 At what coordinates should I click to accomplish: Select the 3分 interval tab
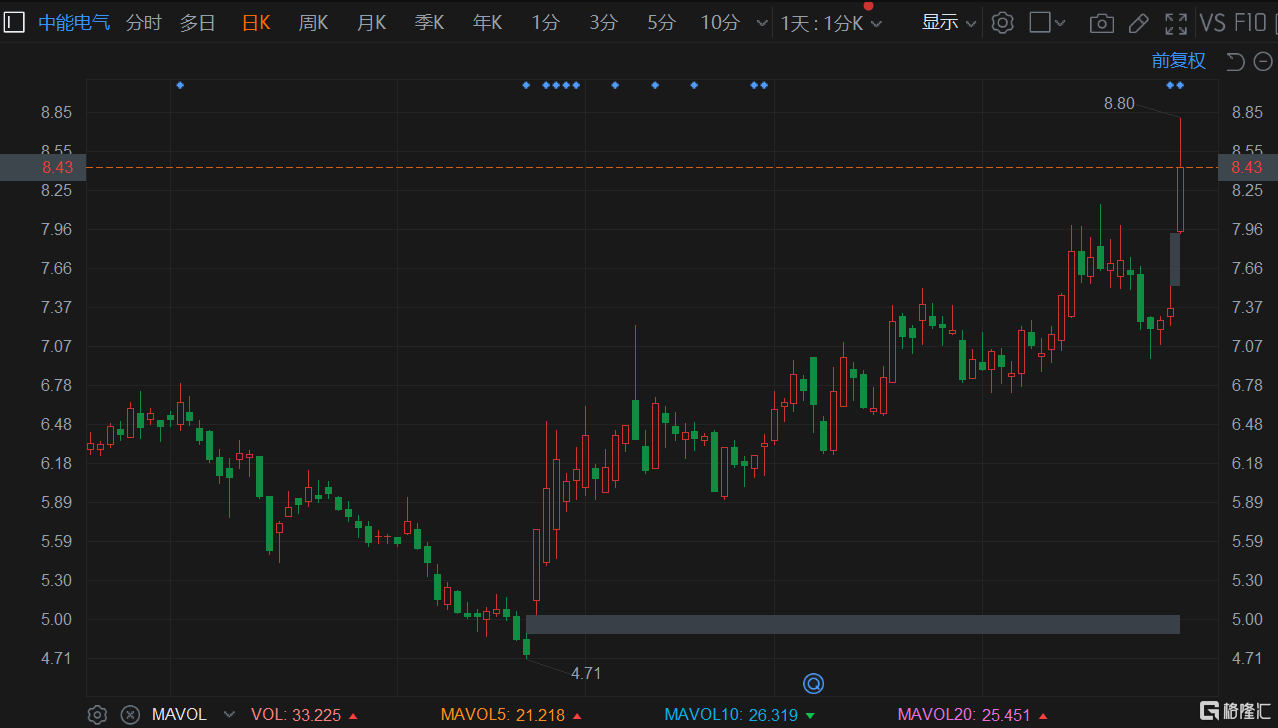[x=604, y=22]
